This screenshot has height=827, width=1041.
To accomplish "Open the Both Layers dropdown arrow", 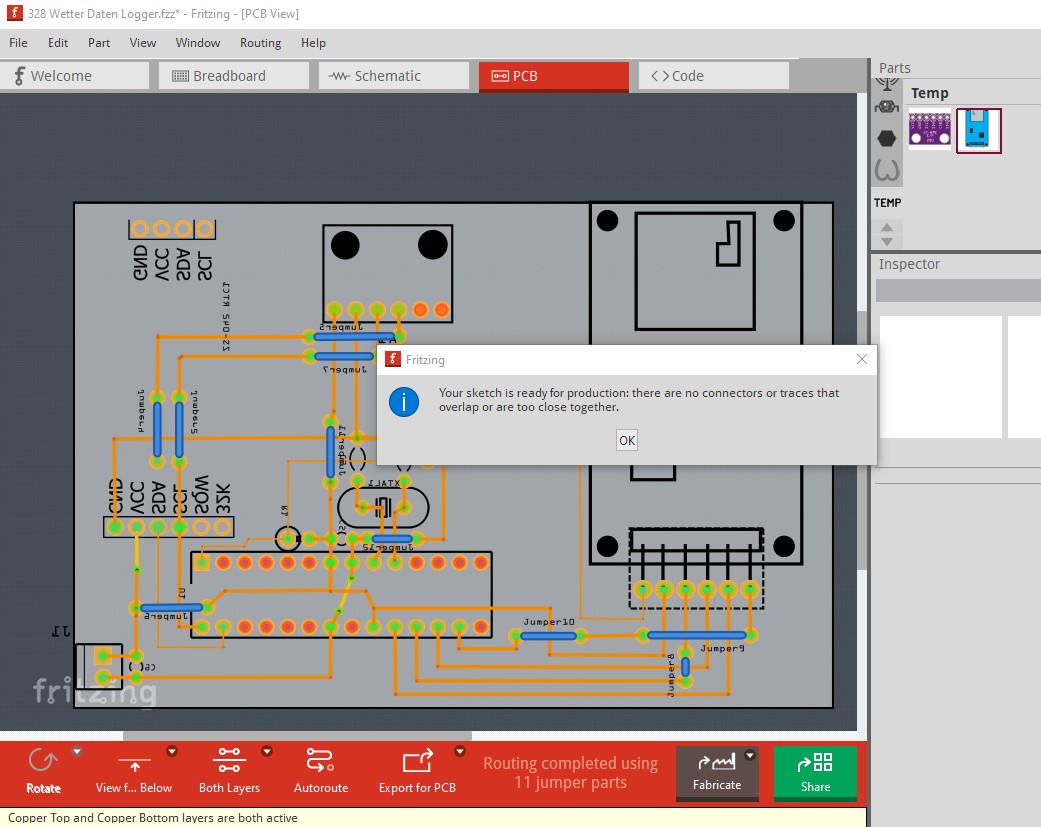I will point(267,751).
